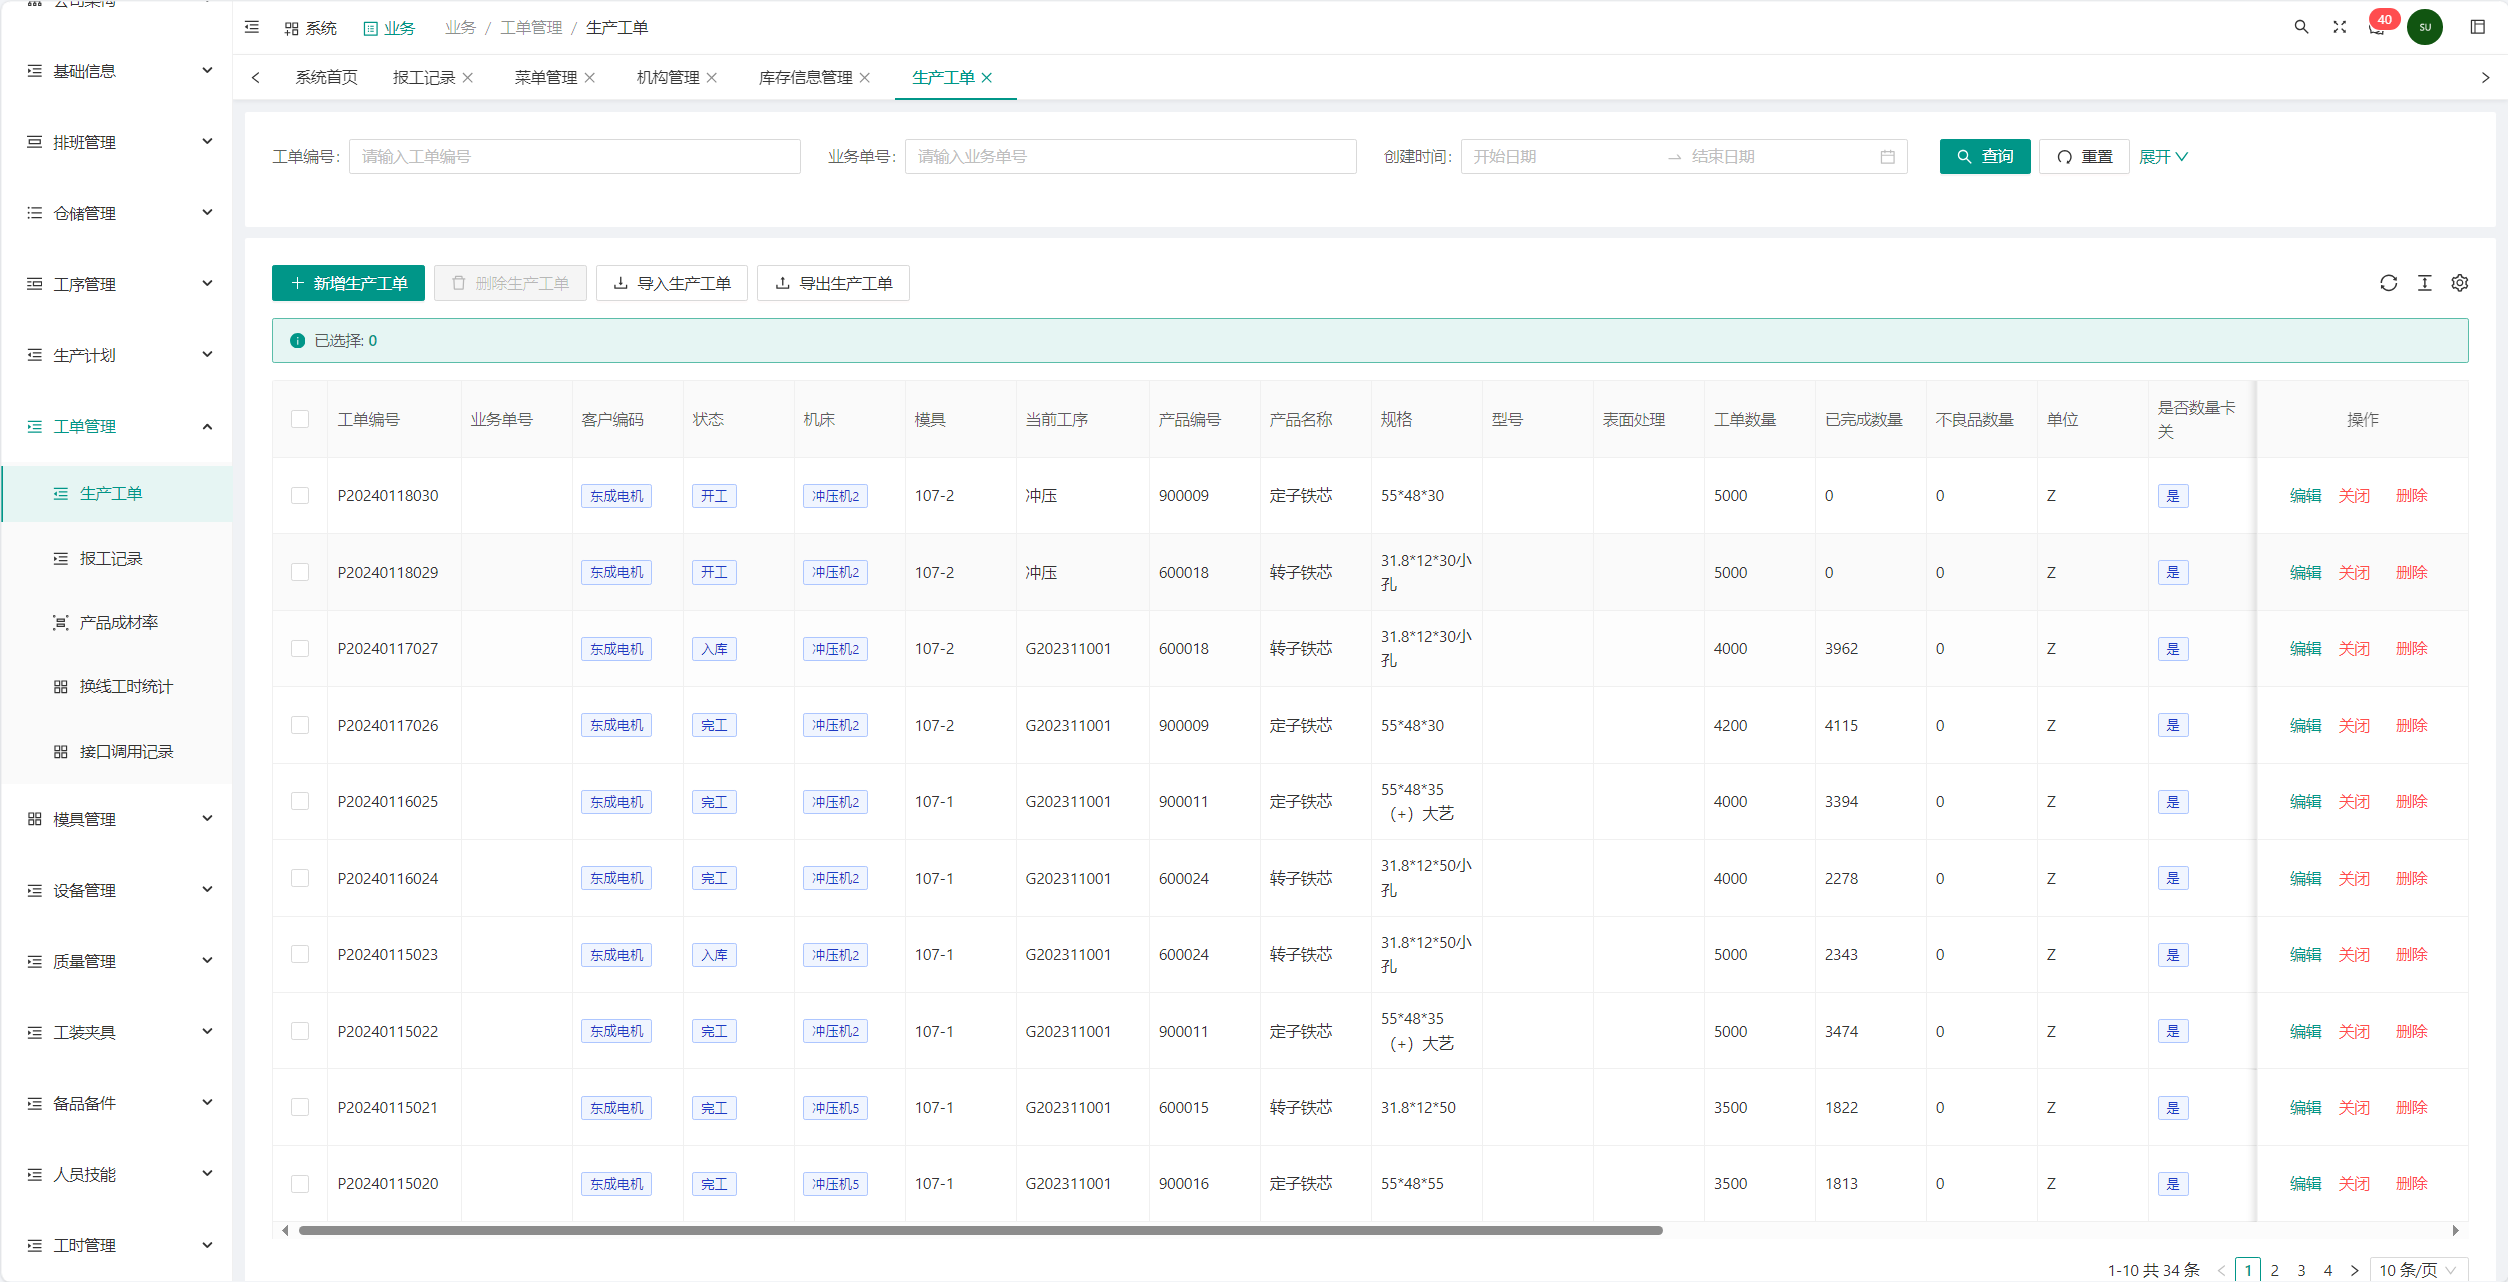
Task: Check the row P20240116025
Action: point(300,802)
